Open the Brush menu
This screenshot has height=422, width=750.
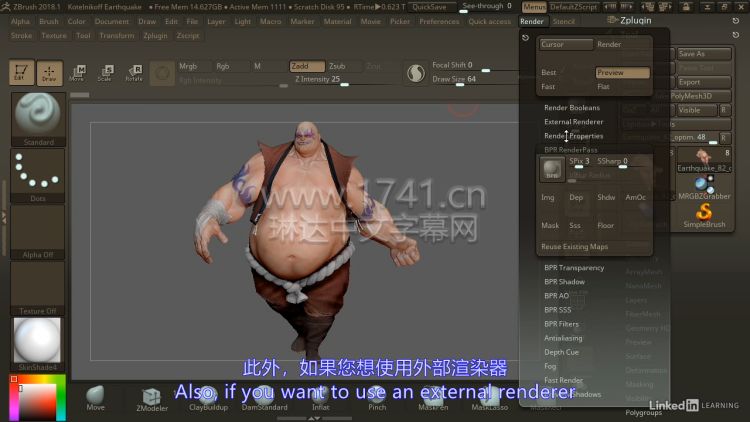[49, 22]
